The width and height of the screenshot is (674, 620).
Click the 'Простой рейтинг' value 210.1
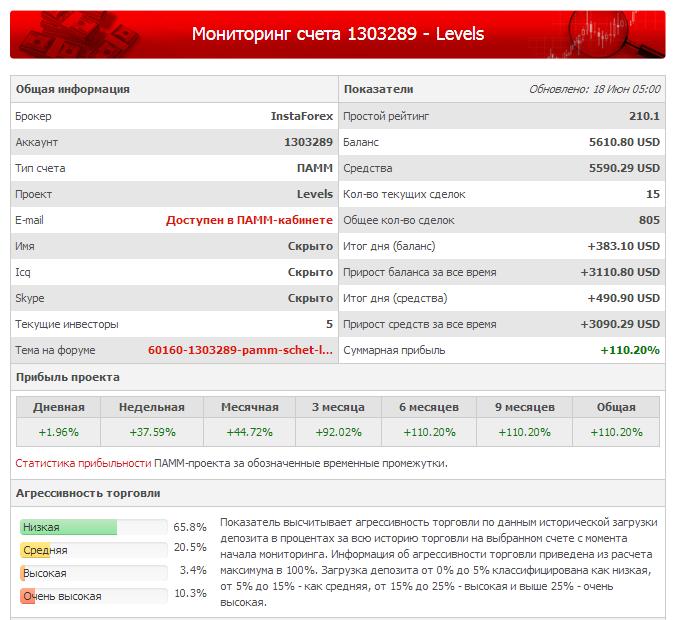point(644,116)
